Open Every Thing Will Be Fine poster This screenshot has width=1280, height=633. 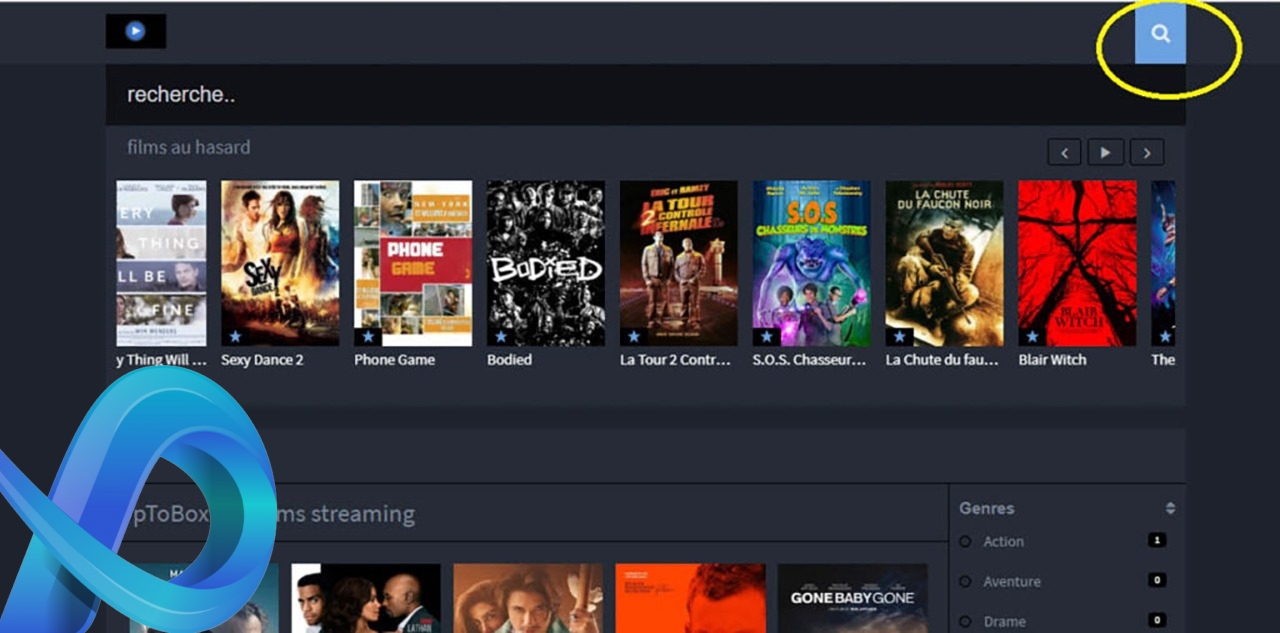(161, 263)
